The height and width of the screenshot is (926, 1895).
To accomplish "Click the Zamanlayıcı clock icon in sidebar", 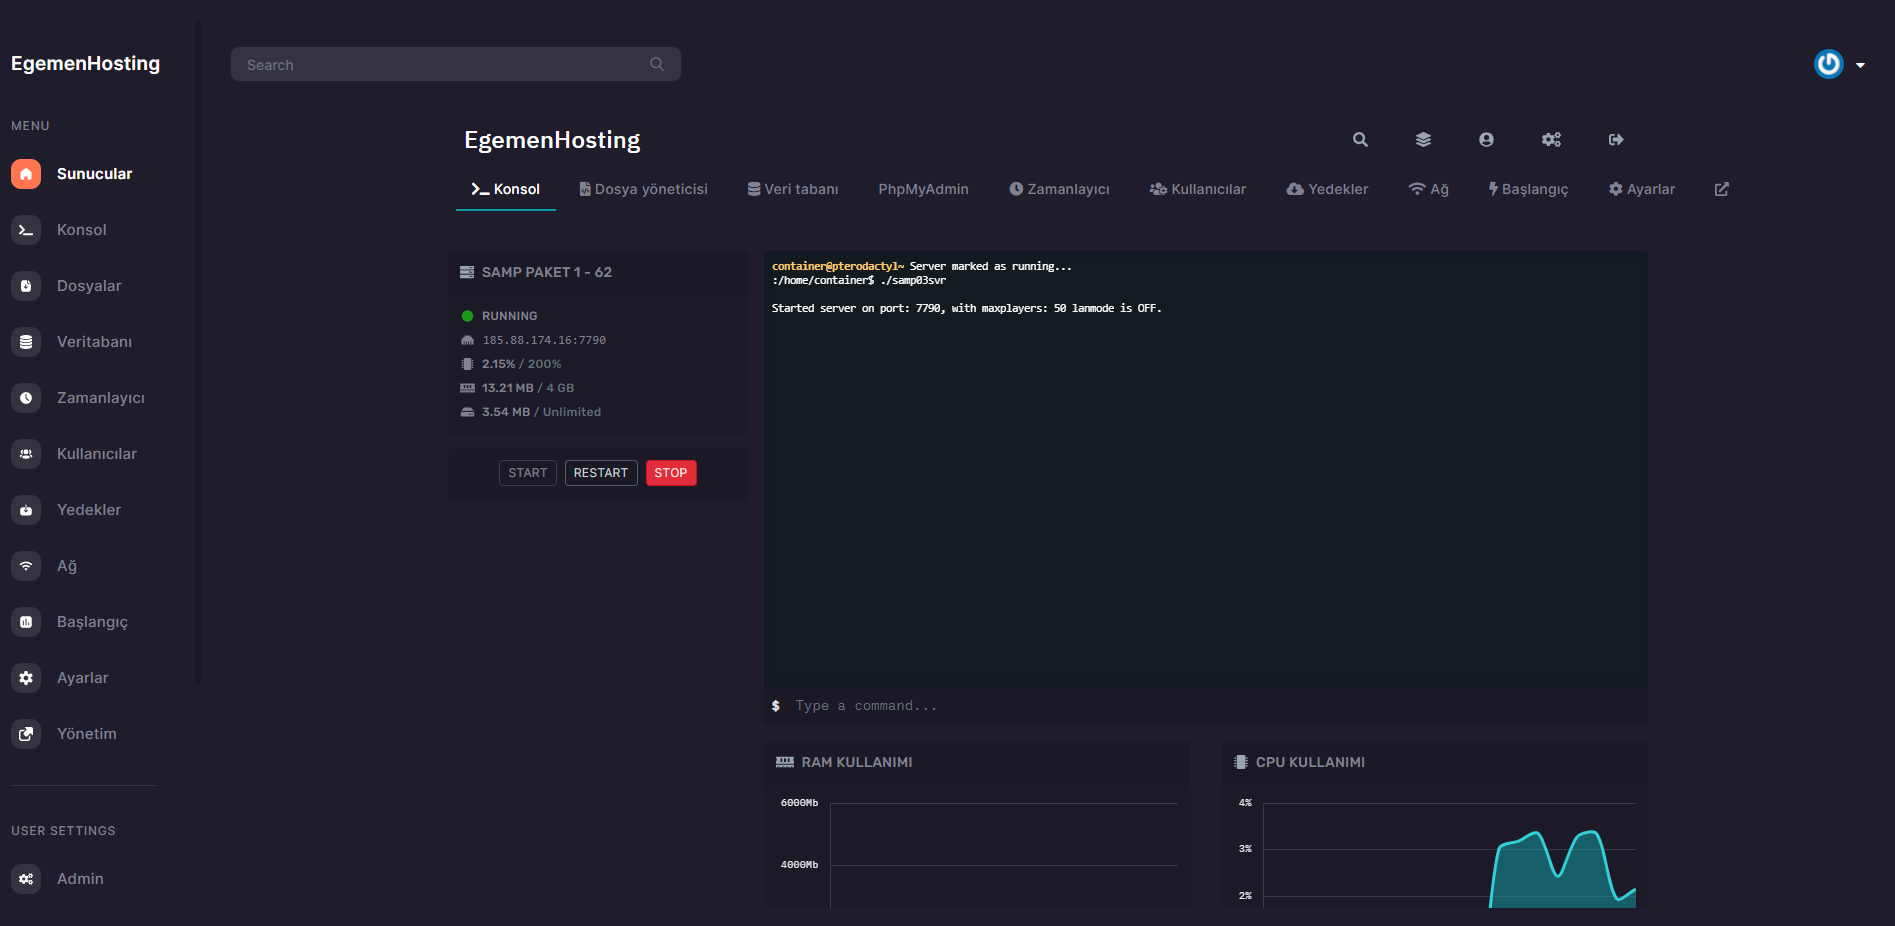I will pyautogui.click(x=26, y=398).
